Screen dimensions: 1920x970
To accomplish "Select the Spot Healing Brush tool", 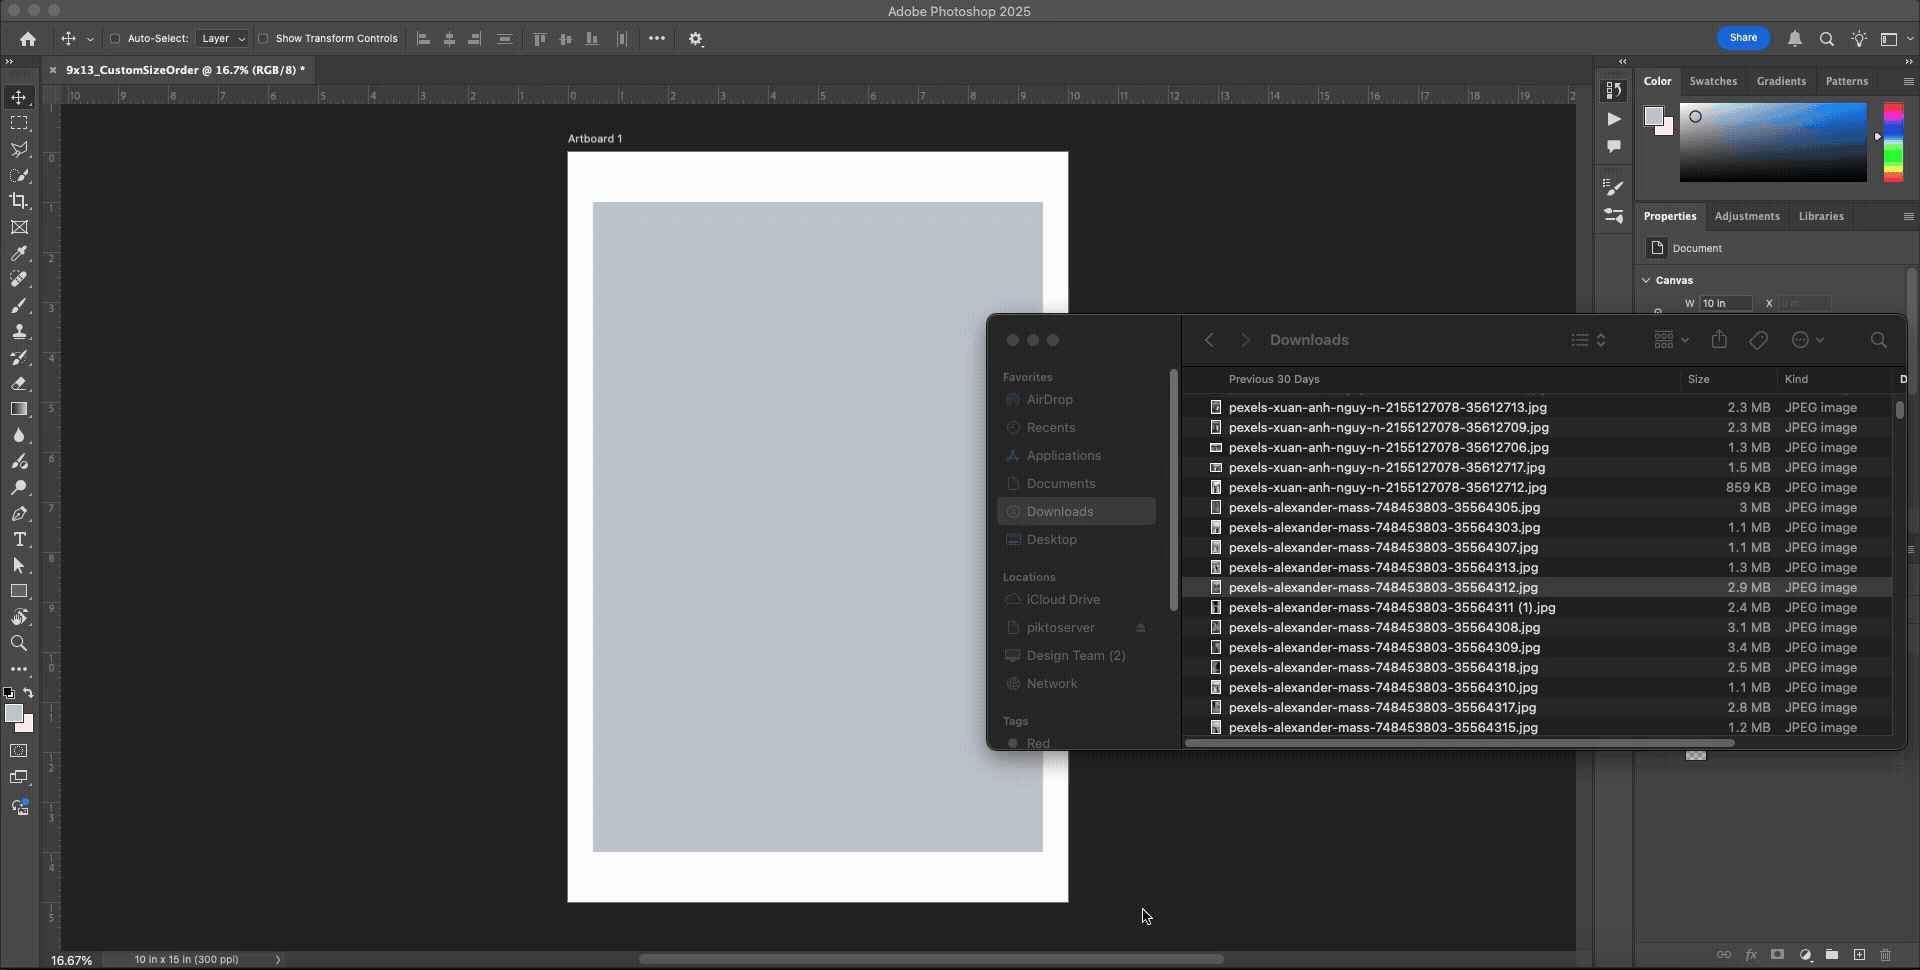I will [19, 279].
